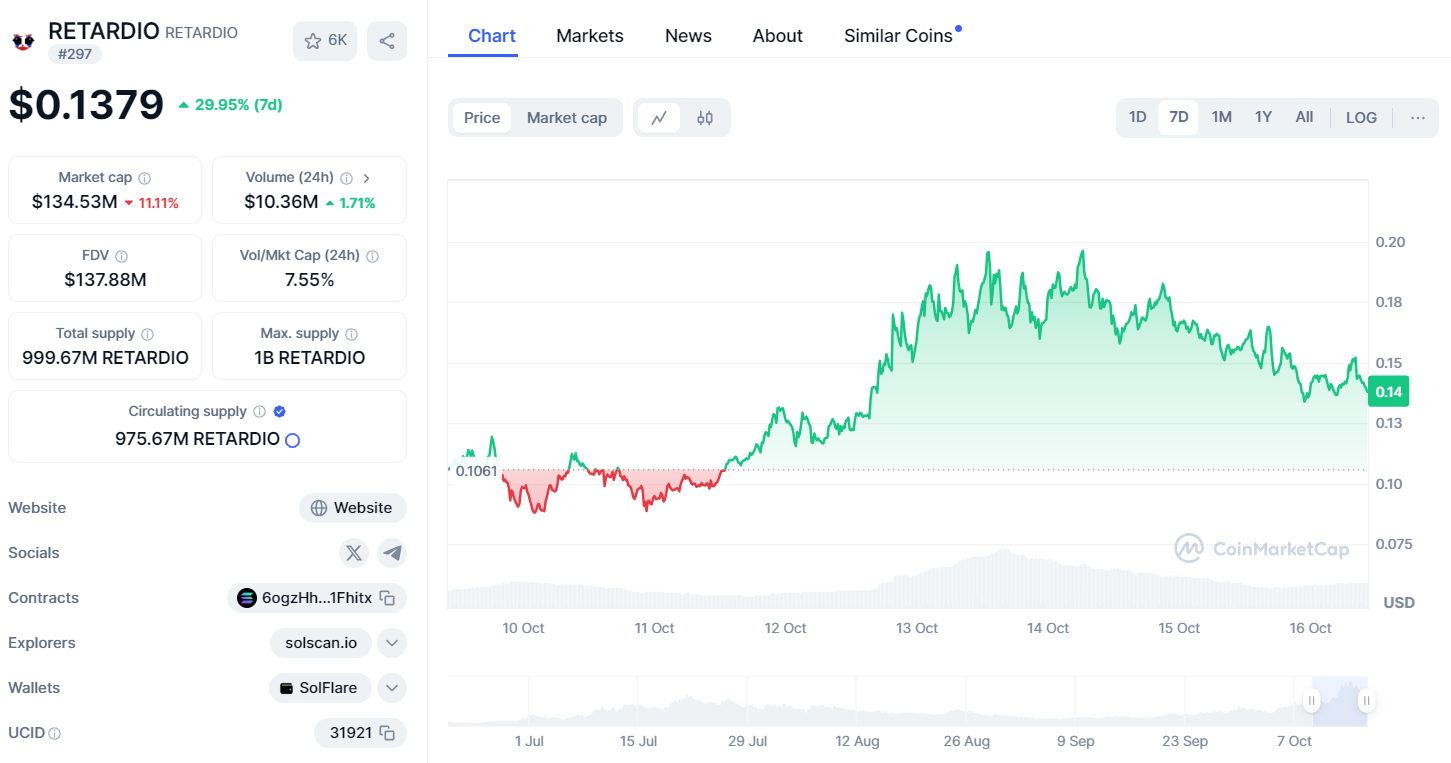Screen dimensions: 1451x763
Task: Switch to candlestick chart view
Action: [x=705, y=118]
